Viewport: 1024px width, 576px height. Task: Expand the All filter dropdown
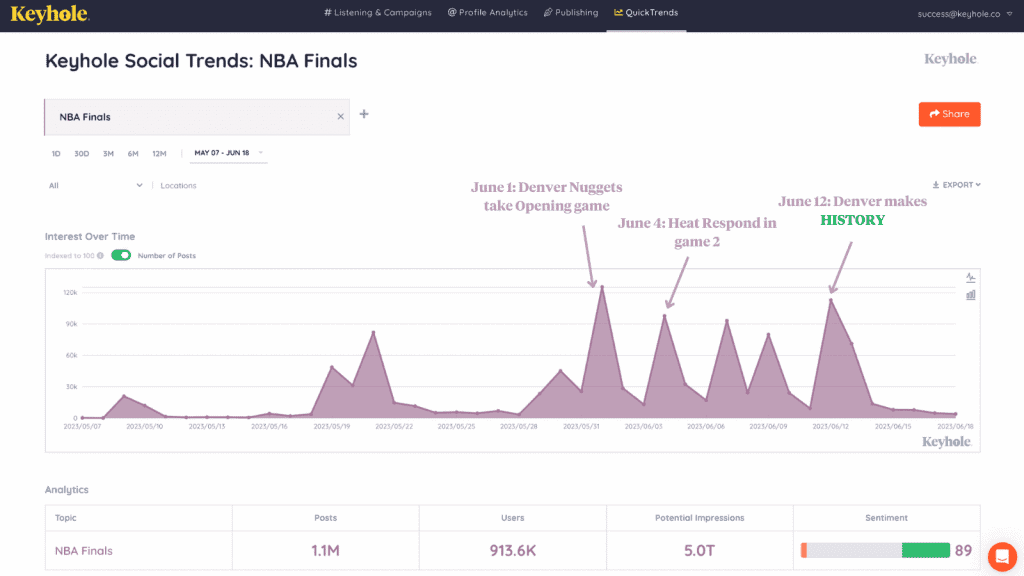pos(95,185)
